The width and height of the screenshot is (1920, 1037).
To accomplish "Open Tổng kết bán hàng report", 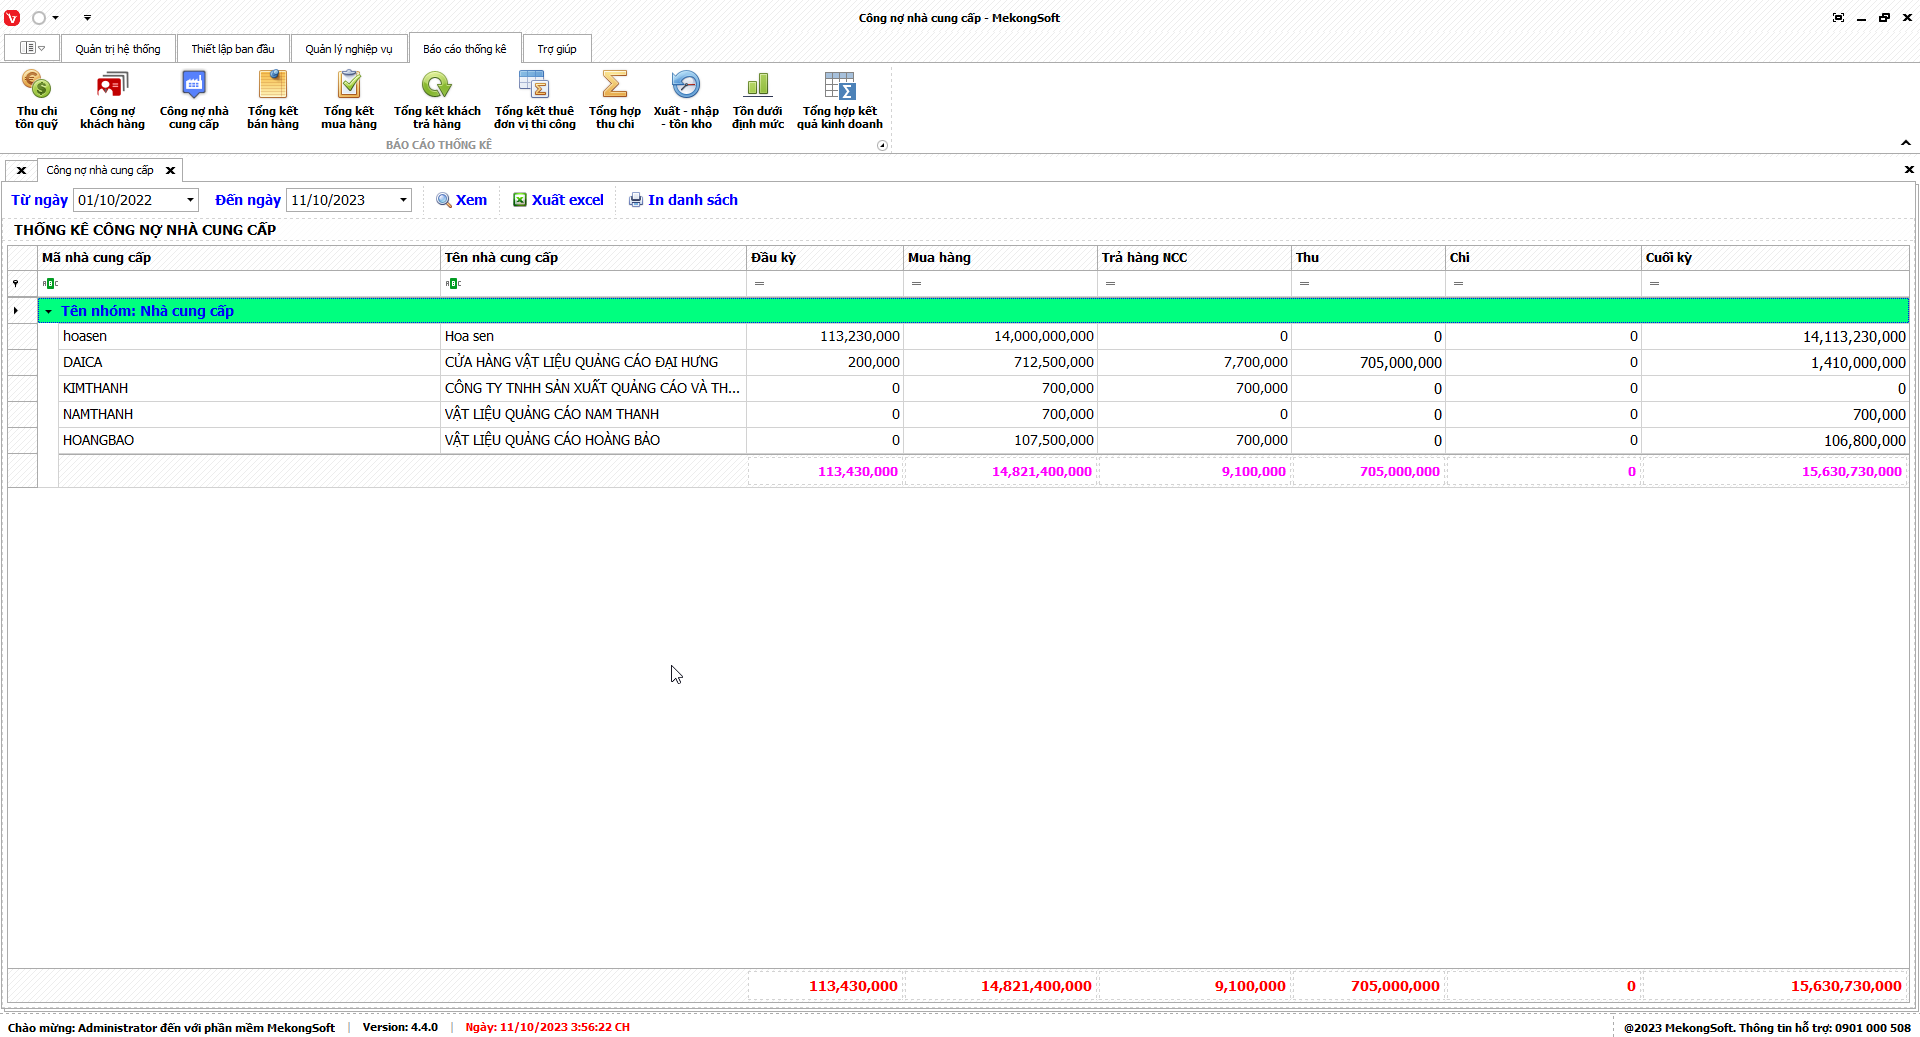I will (x=272, y=99).
